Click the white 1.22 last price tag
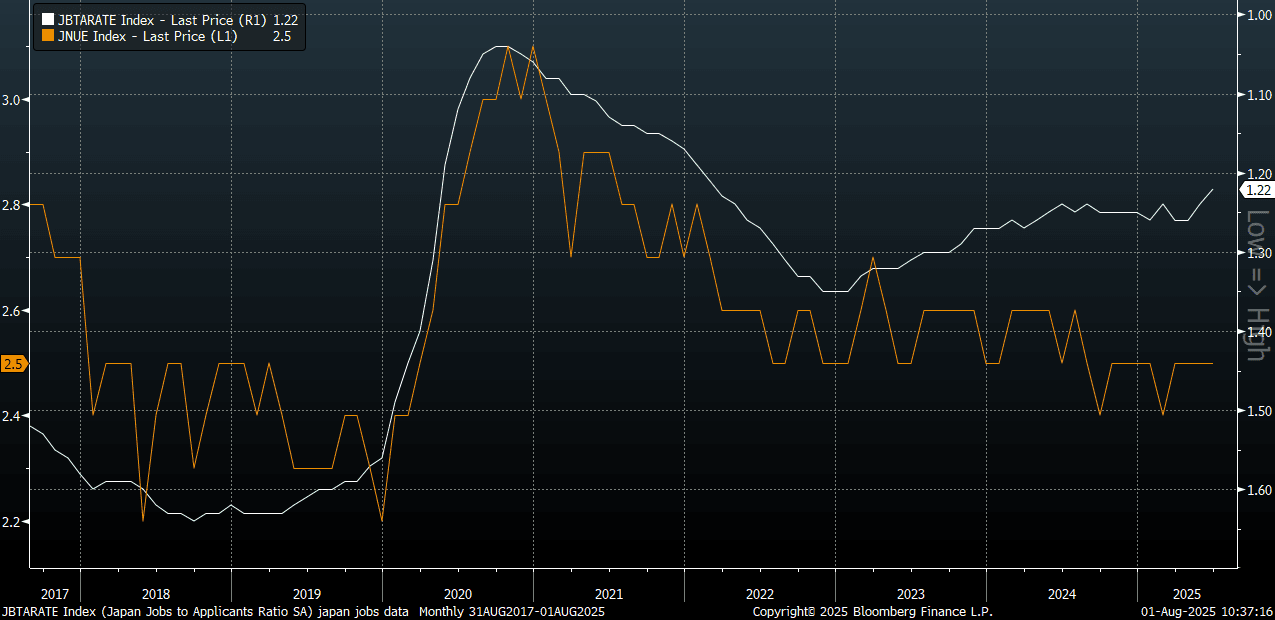 click(x=1257, y=190)
